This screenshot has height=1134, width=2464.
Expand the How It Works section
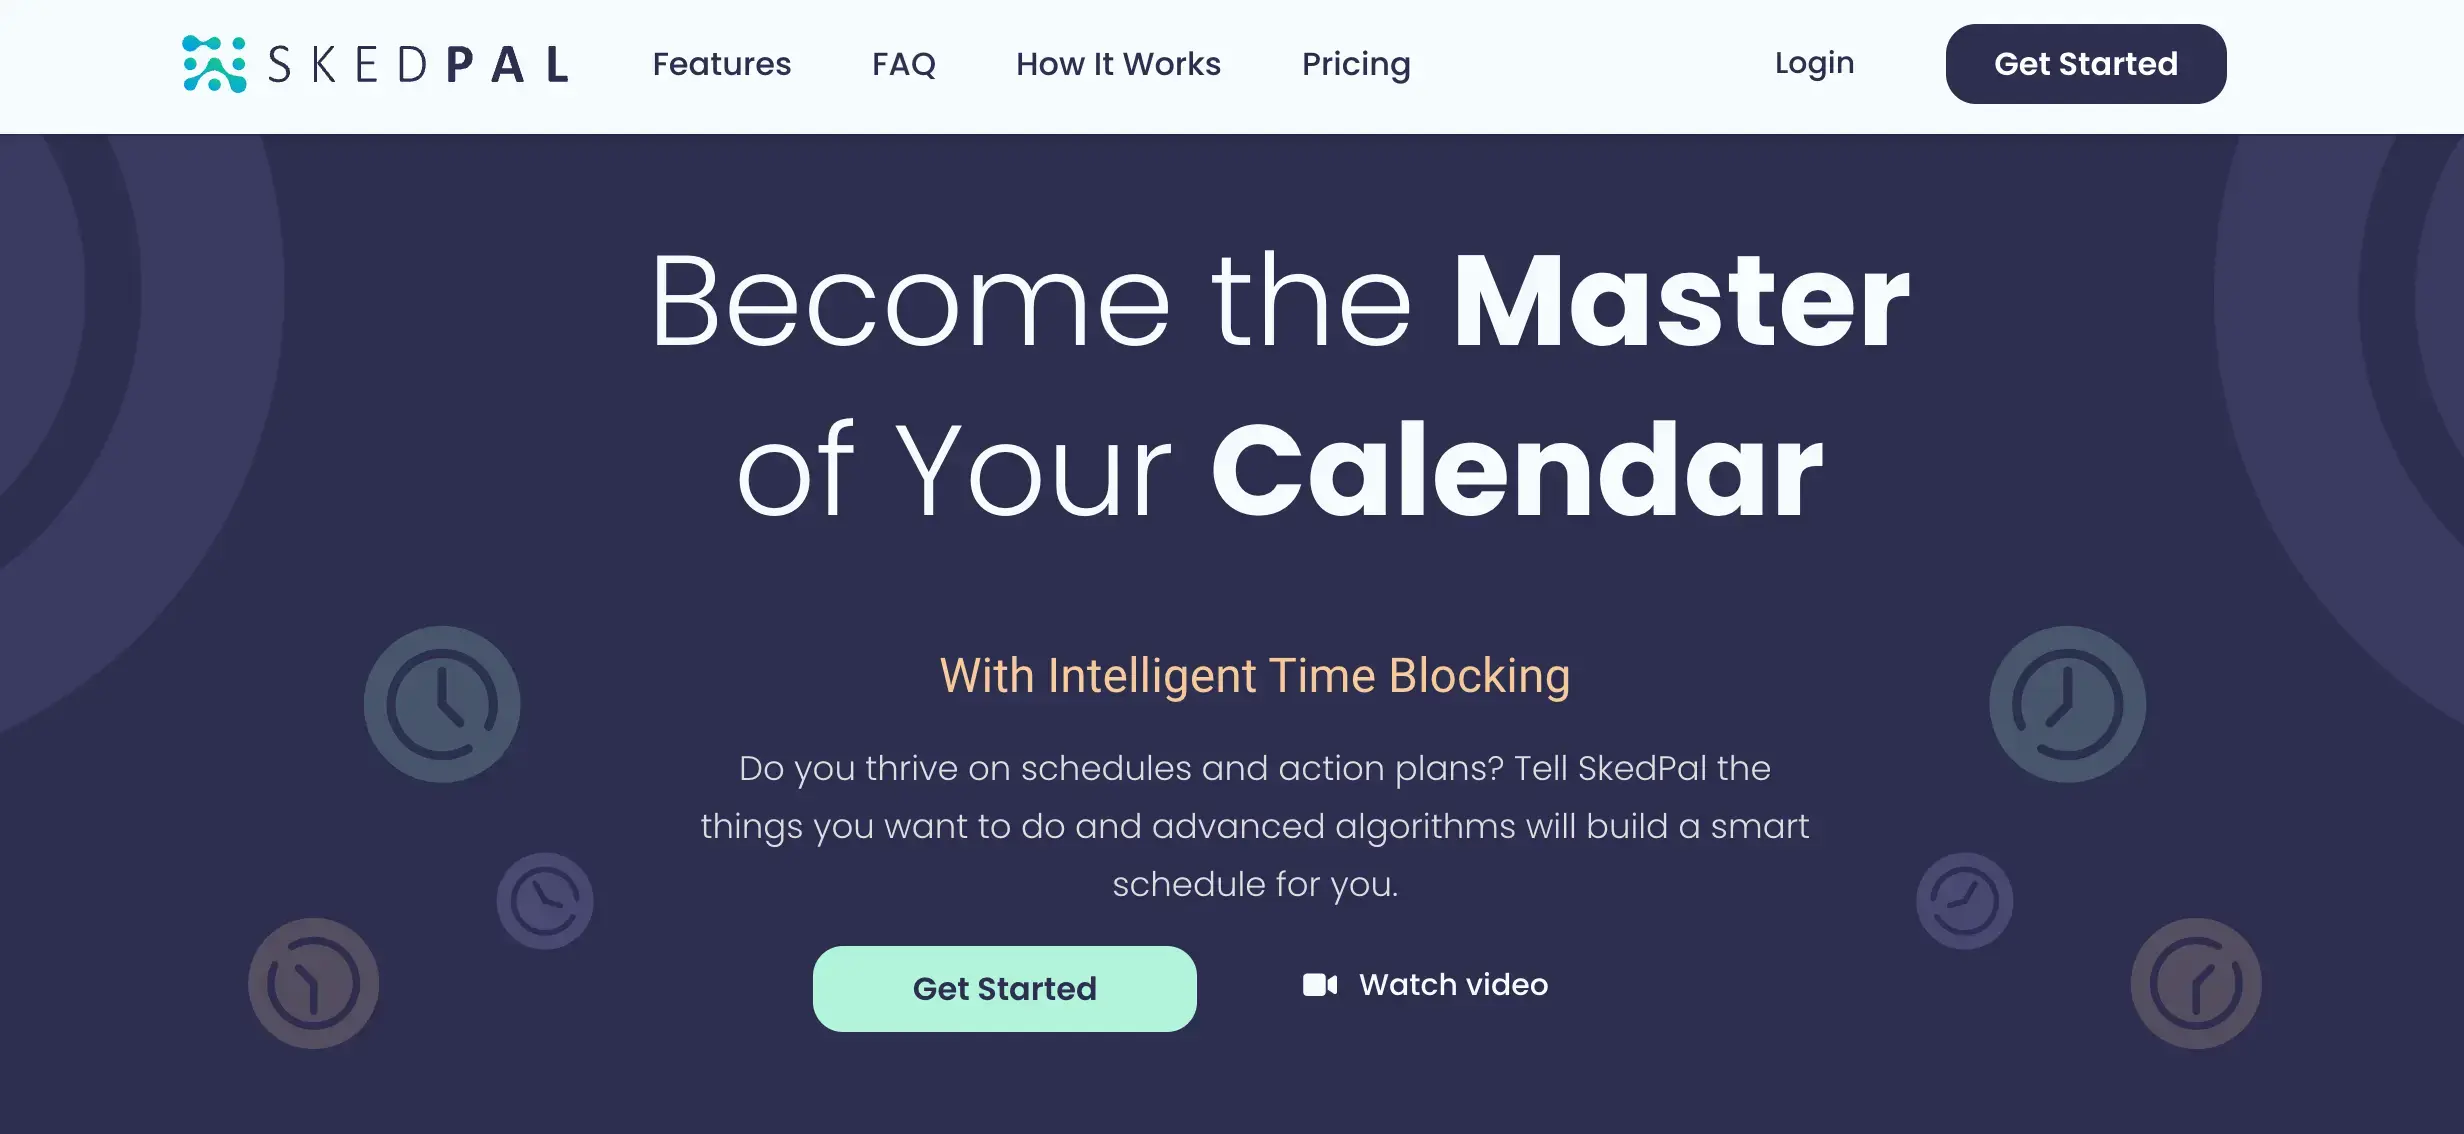1117,63
